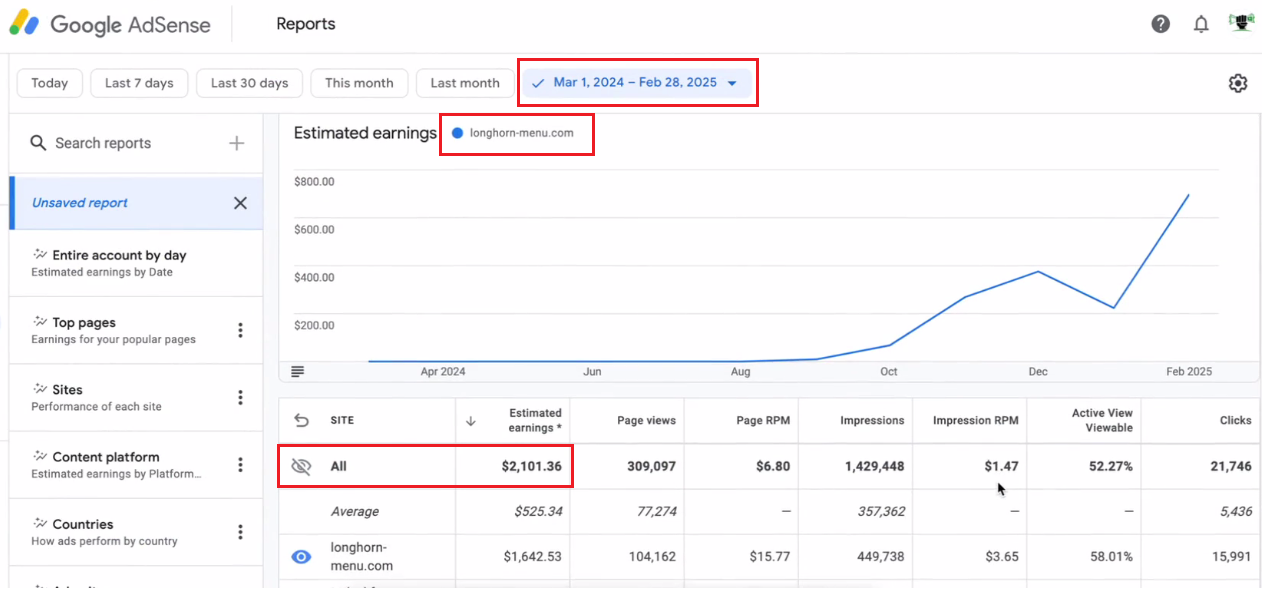Image resolution: width=1262 pixels, height=590 pixels.
Task: Select the This month filter
Action: [x=359, y=83]
